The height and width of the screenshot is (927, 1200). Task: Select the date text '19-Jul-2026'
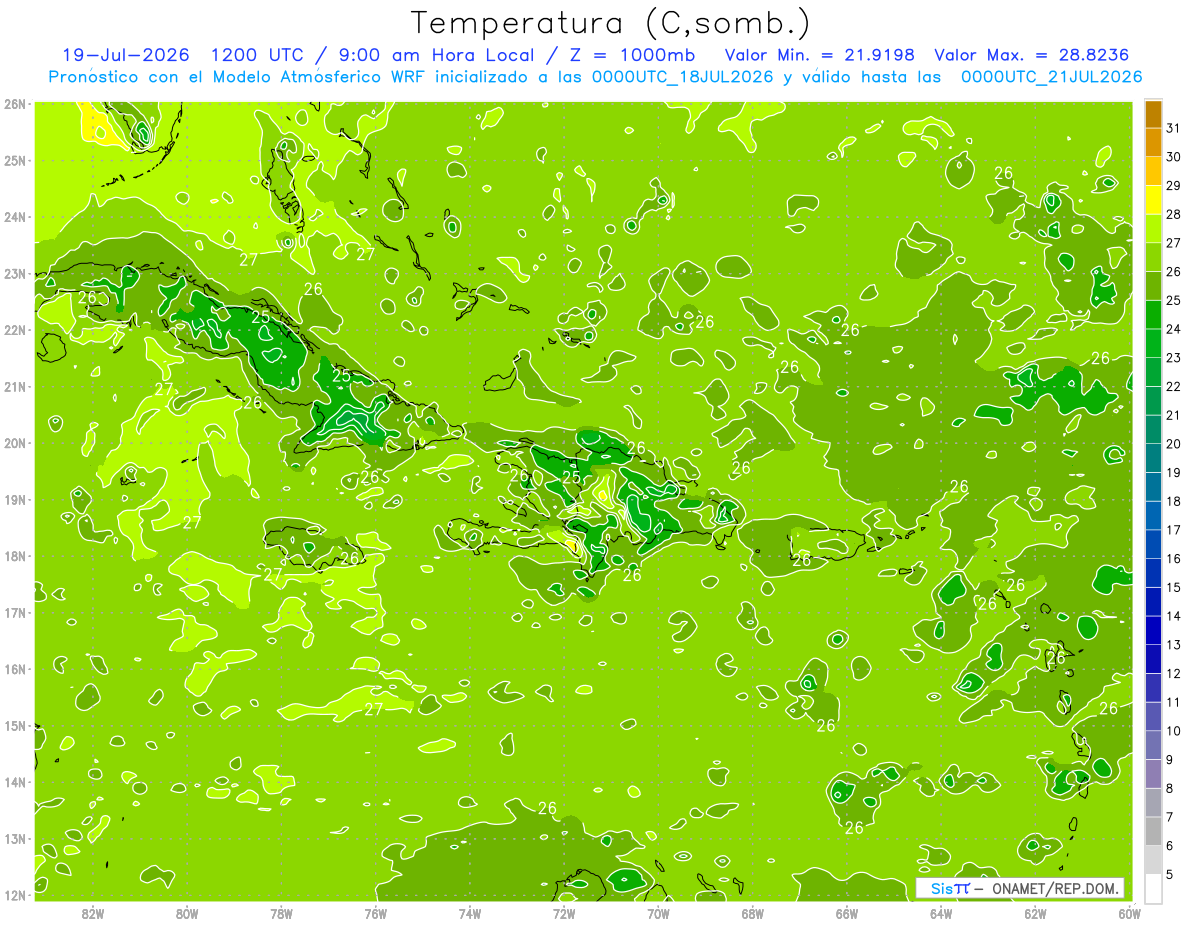click(128, 55)
